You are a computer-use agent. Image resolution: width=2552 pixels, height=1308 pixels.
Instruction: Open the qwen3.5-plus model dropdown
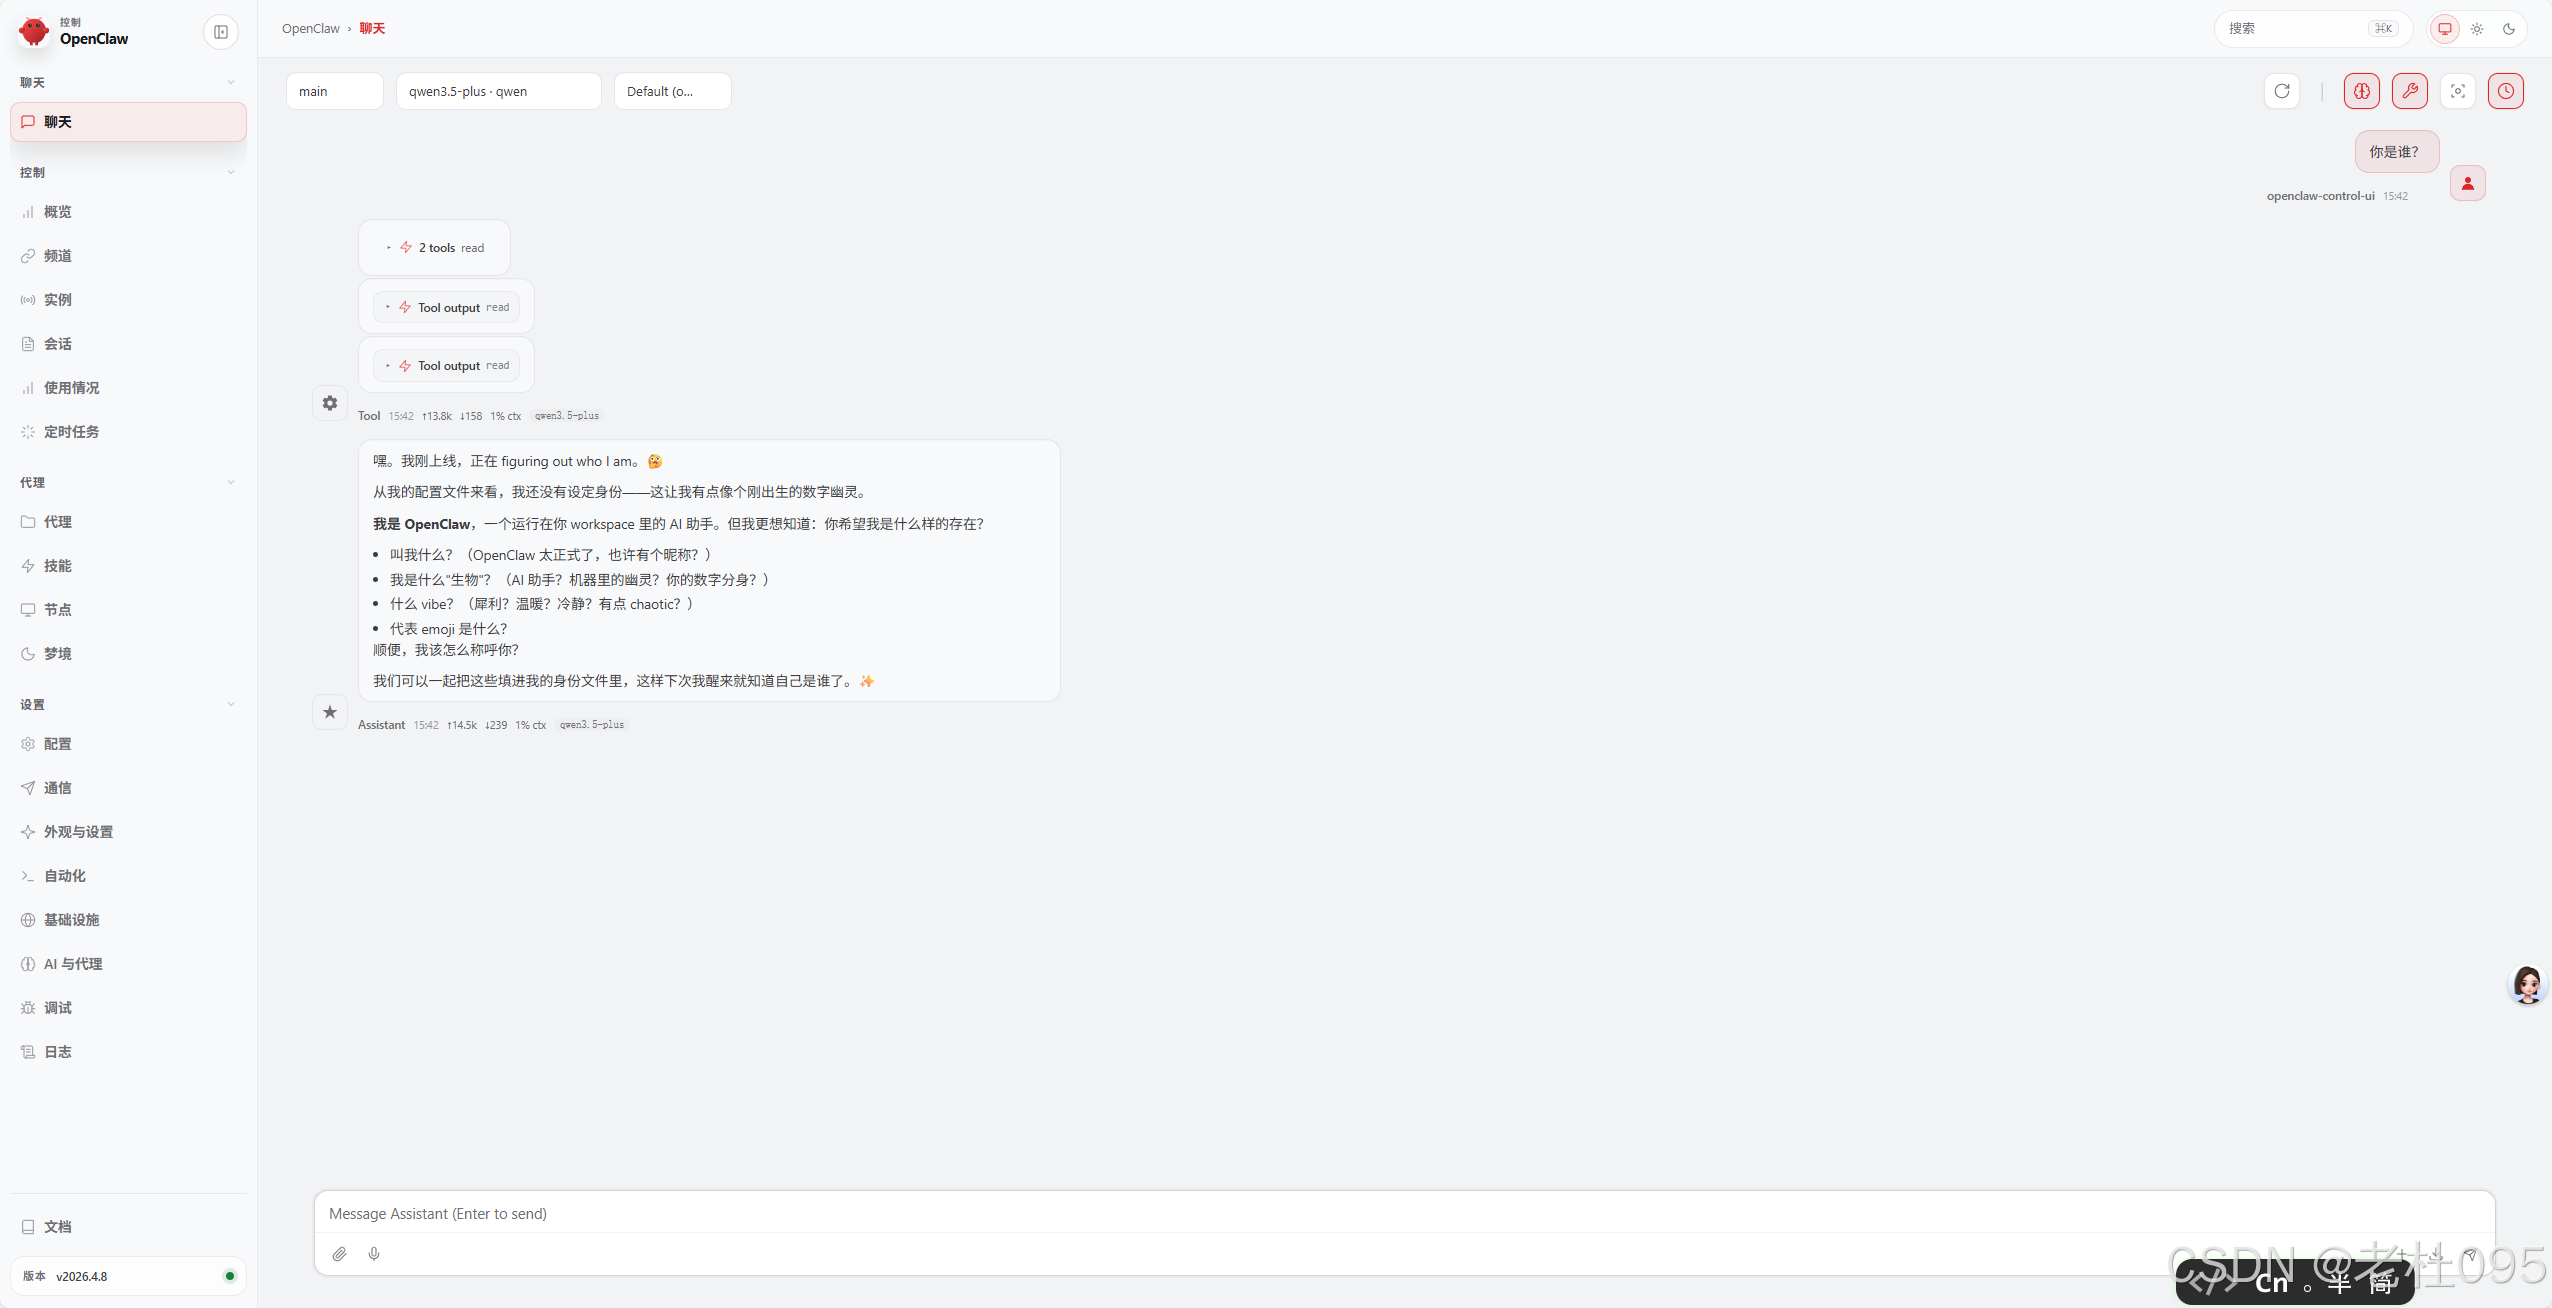point(498,91)
